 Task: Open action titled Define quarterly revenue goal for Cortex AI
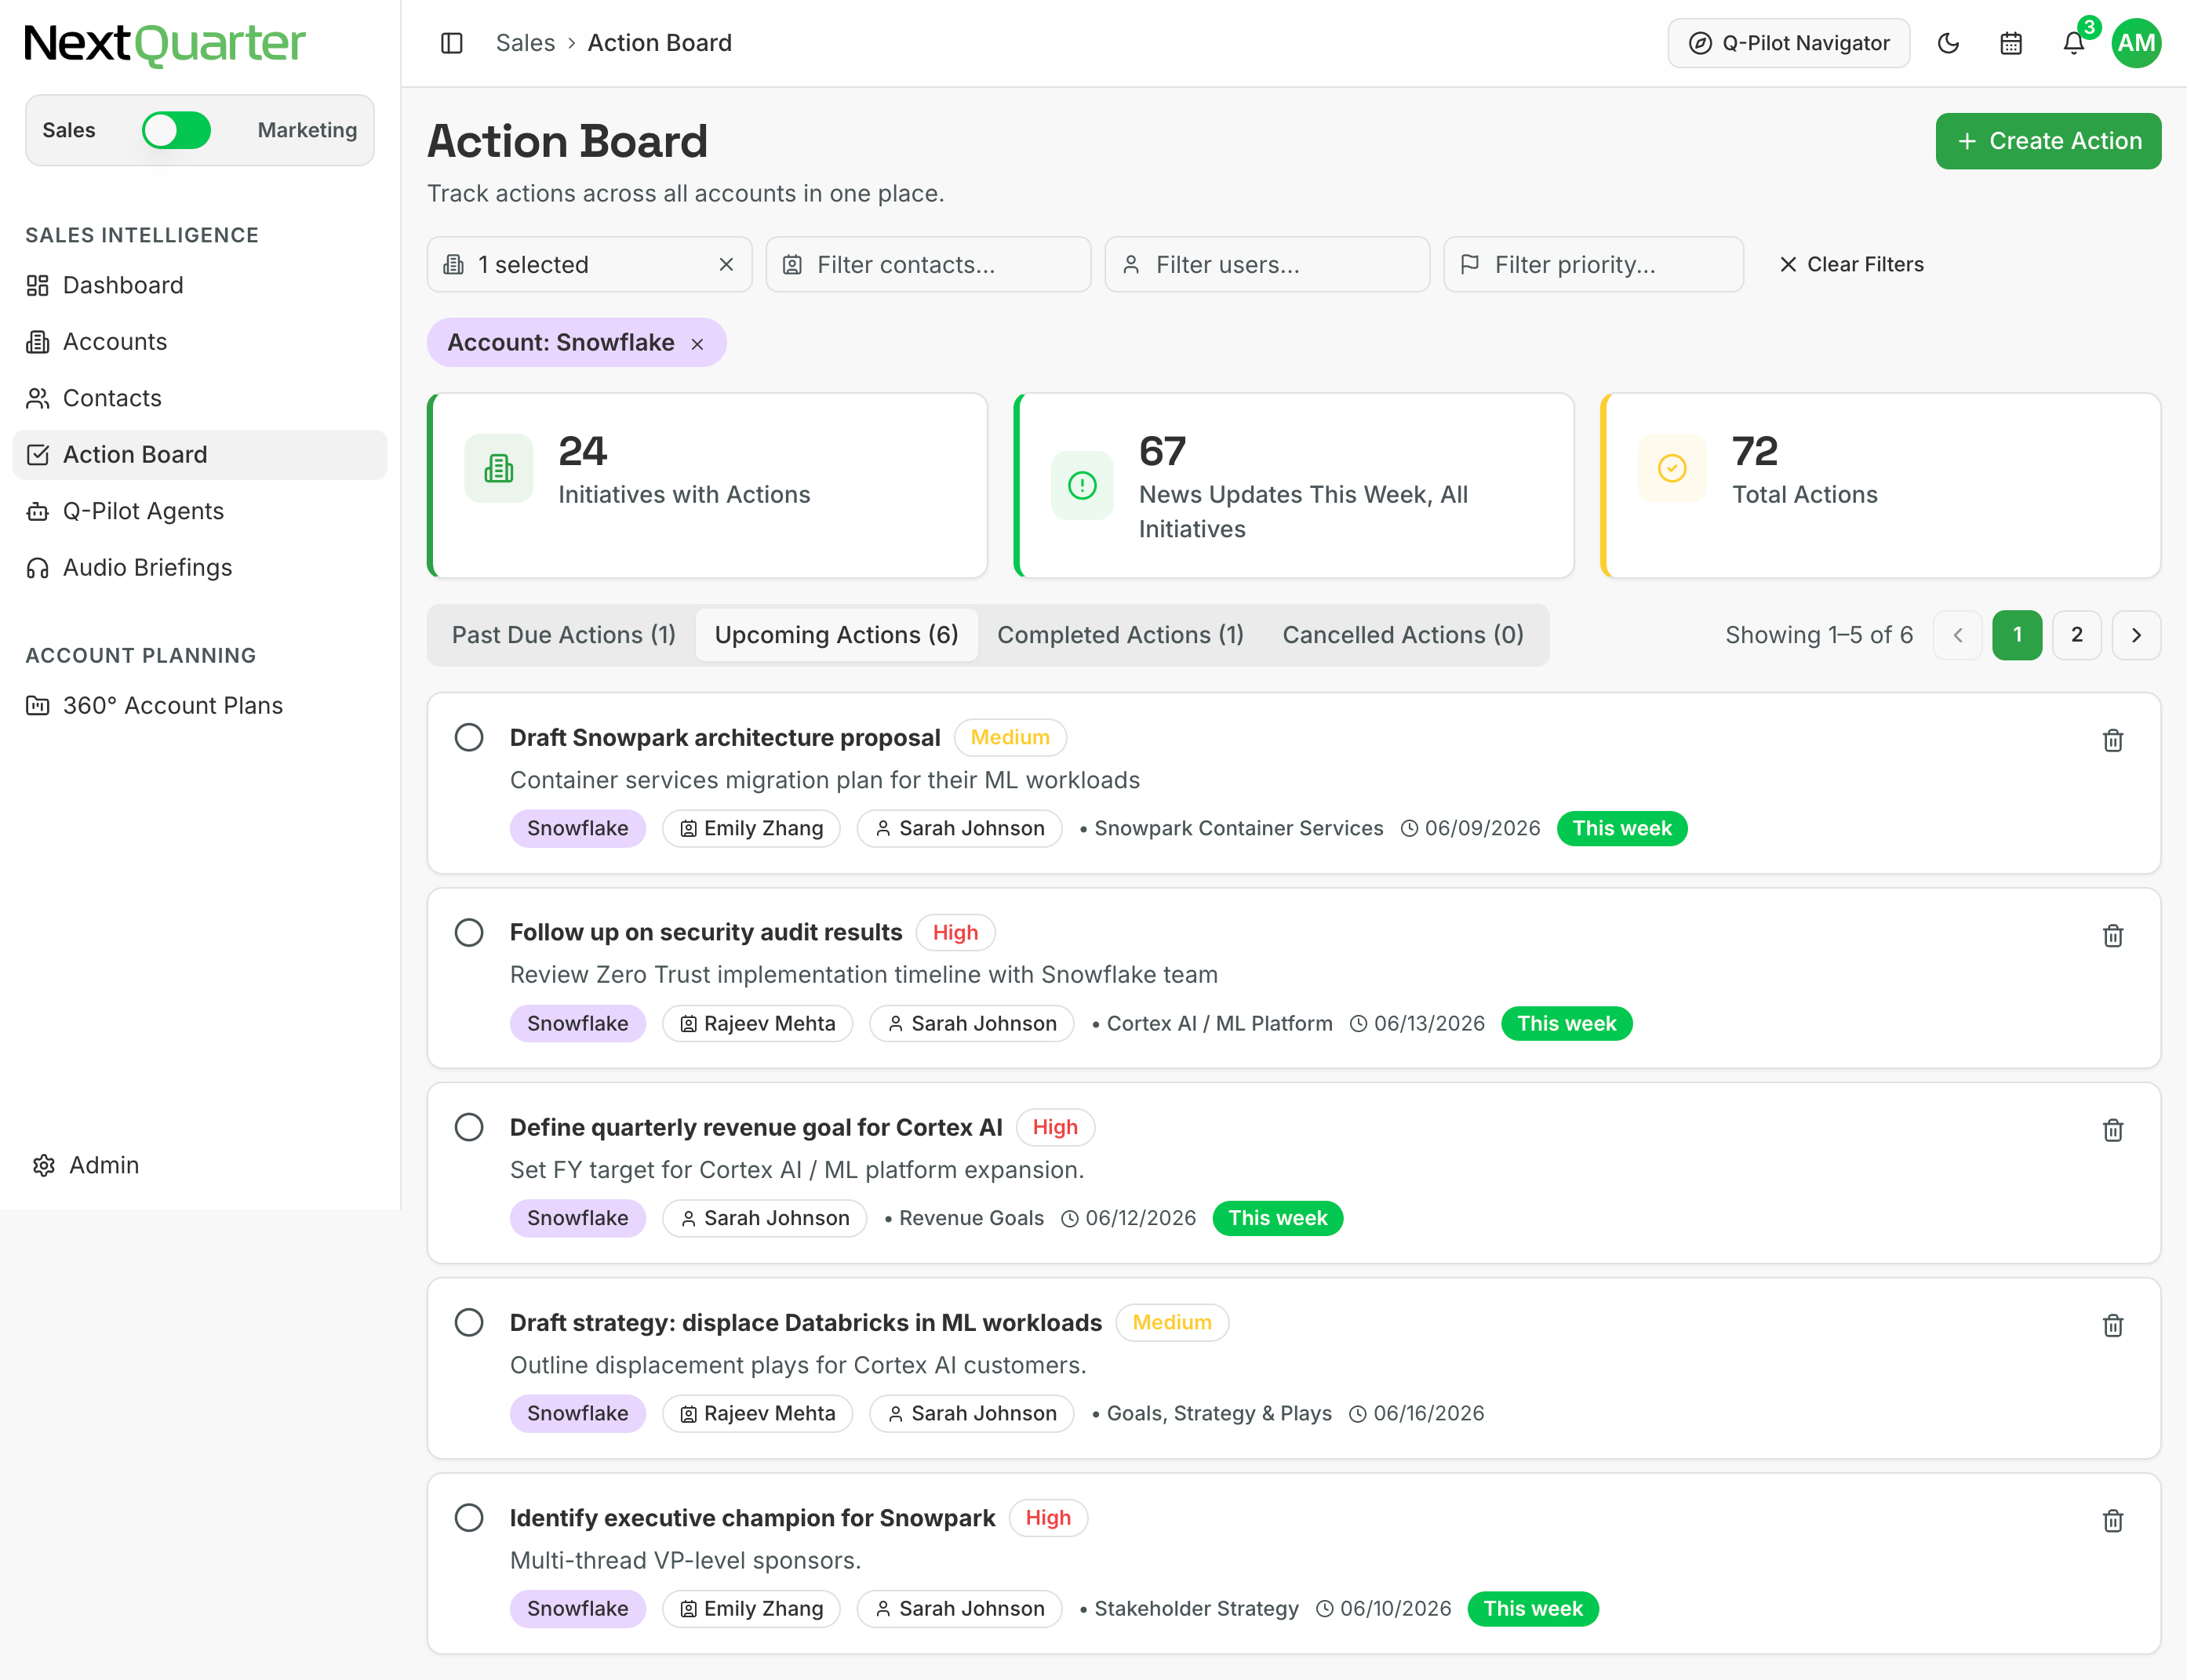[x=756, y=1127]
